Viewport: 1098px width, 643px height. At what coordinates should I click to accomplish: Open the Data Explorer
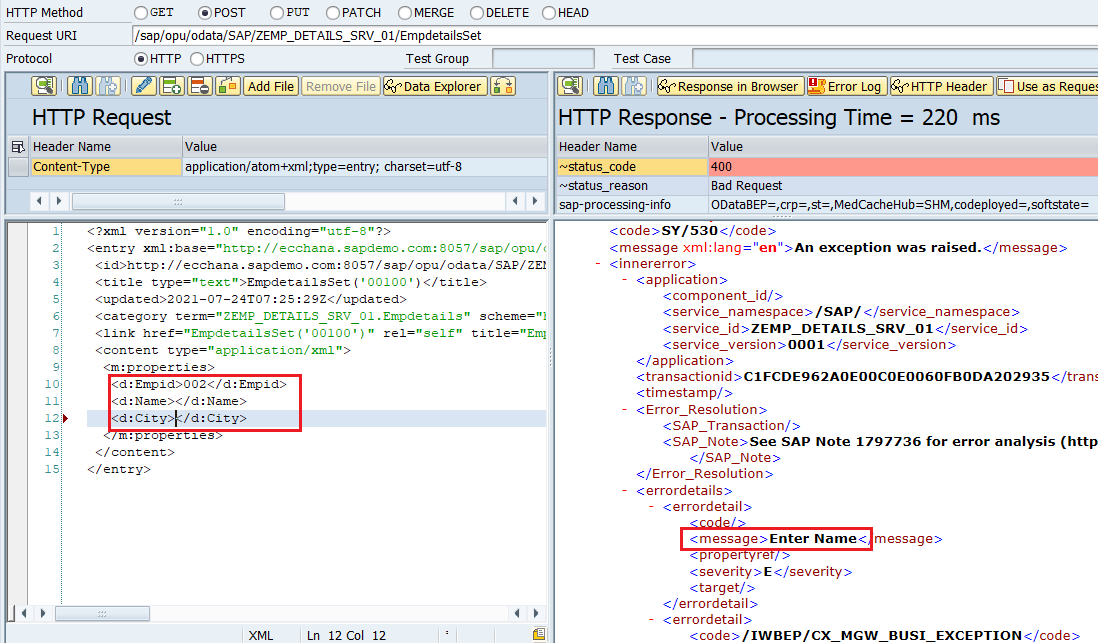434,85
